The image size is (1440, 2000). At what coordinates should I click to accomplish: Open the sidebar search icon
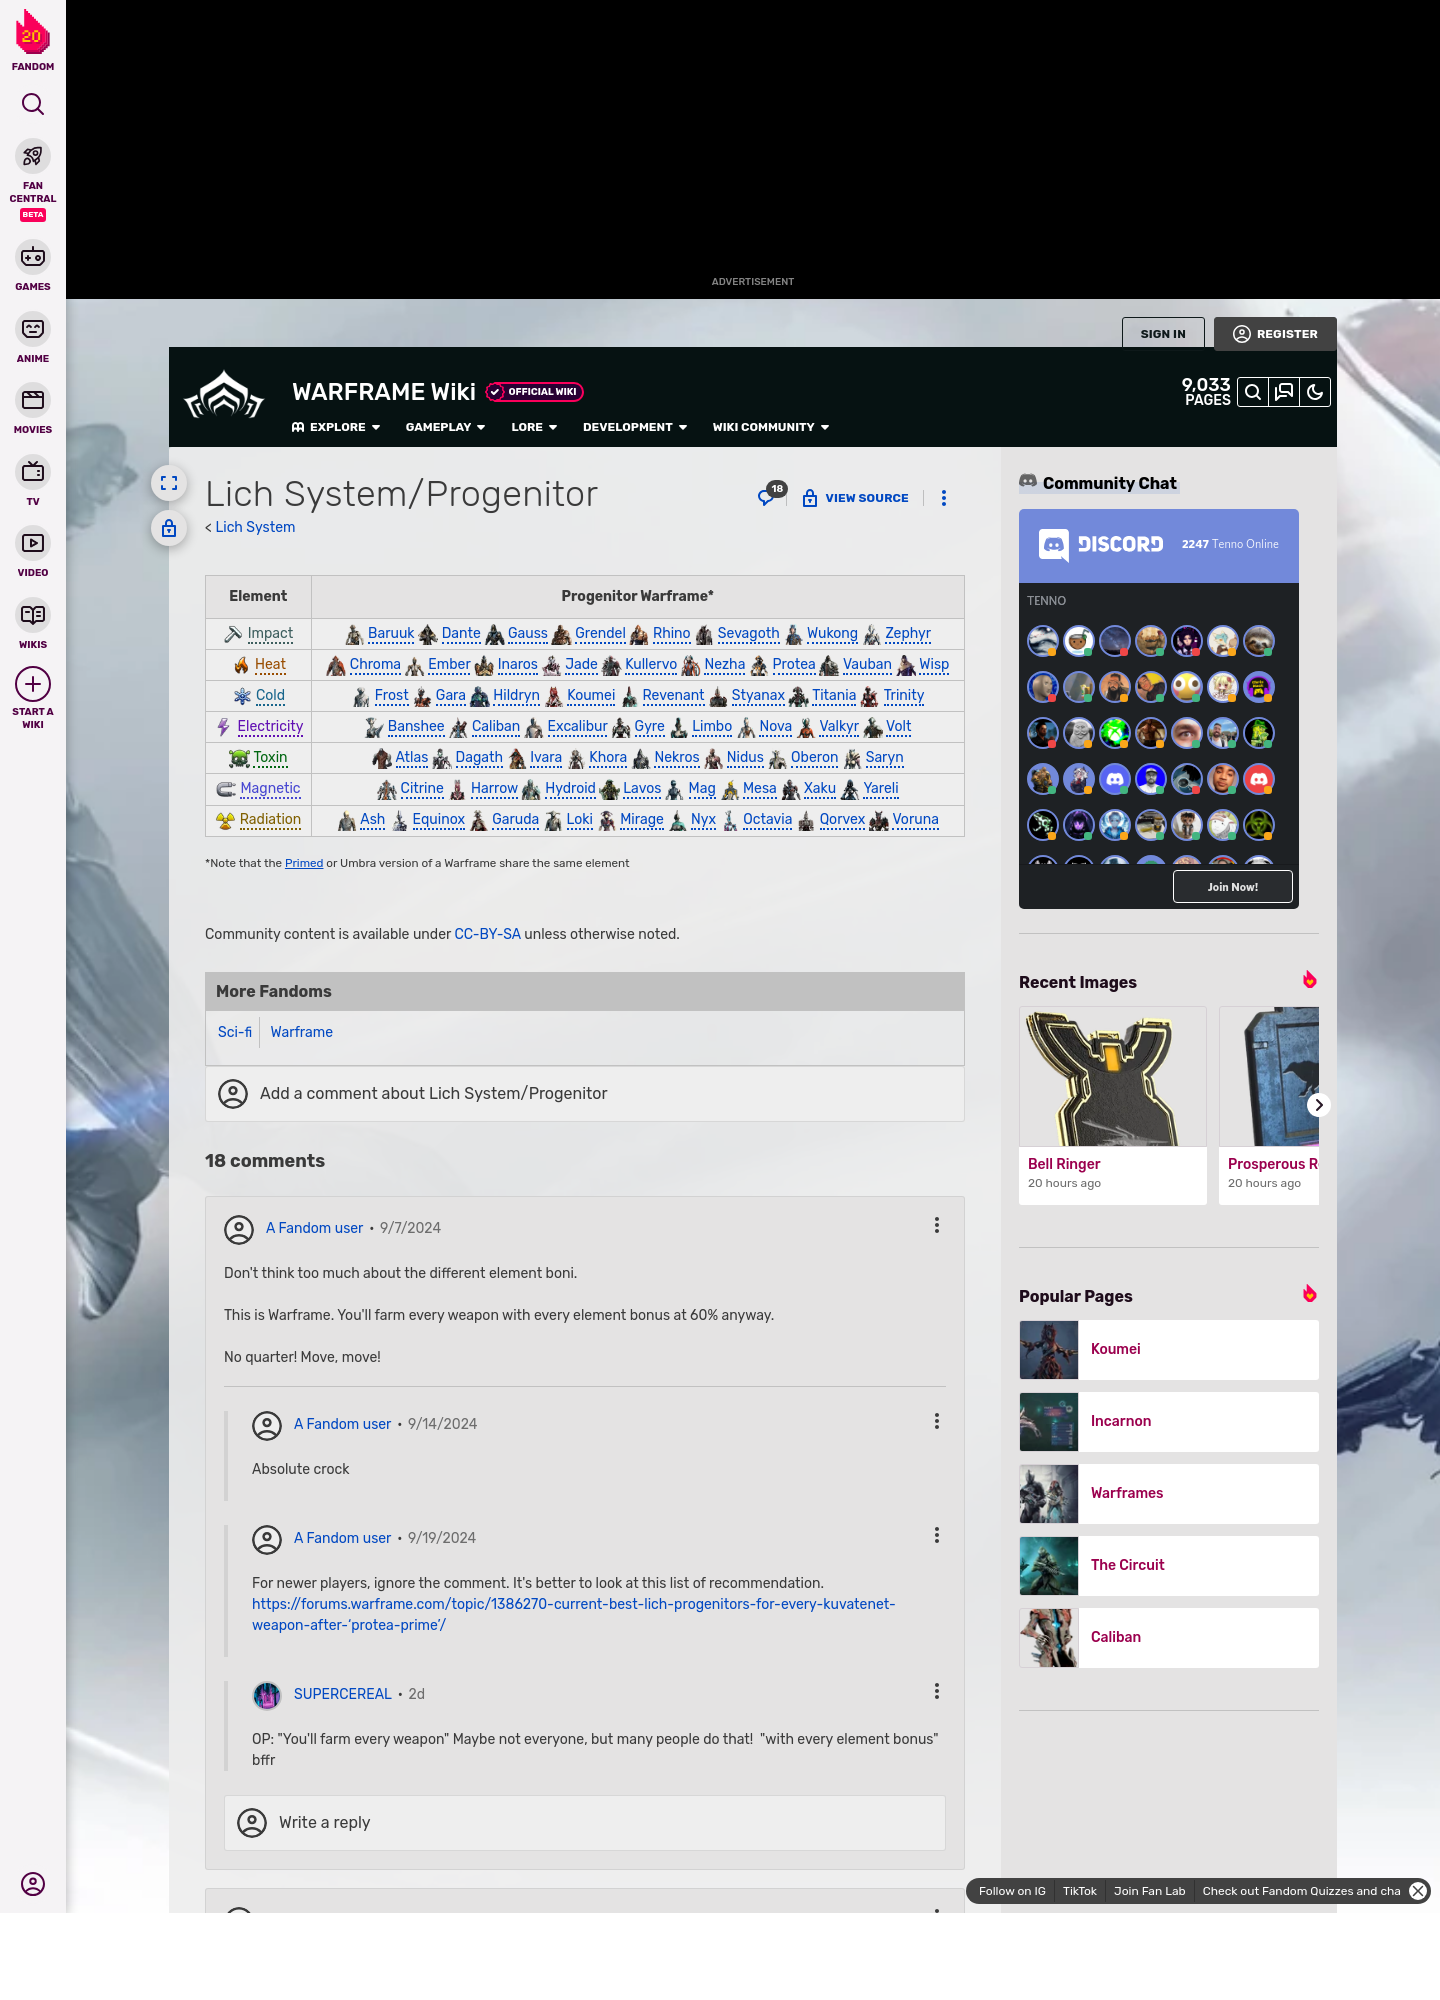[x=33, y=104]
